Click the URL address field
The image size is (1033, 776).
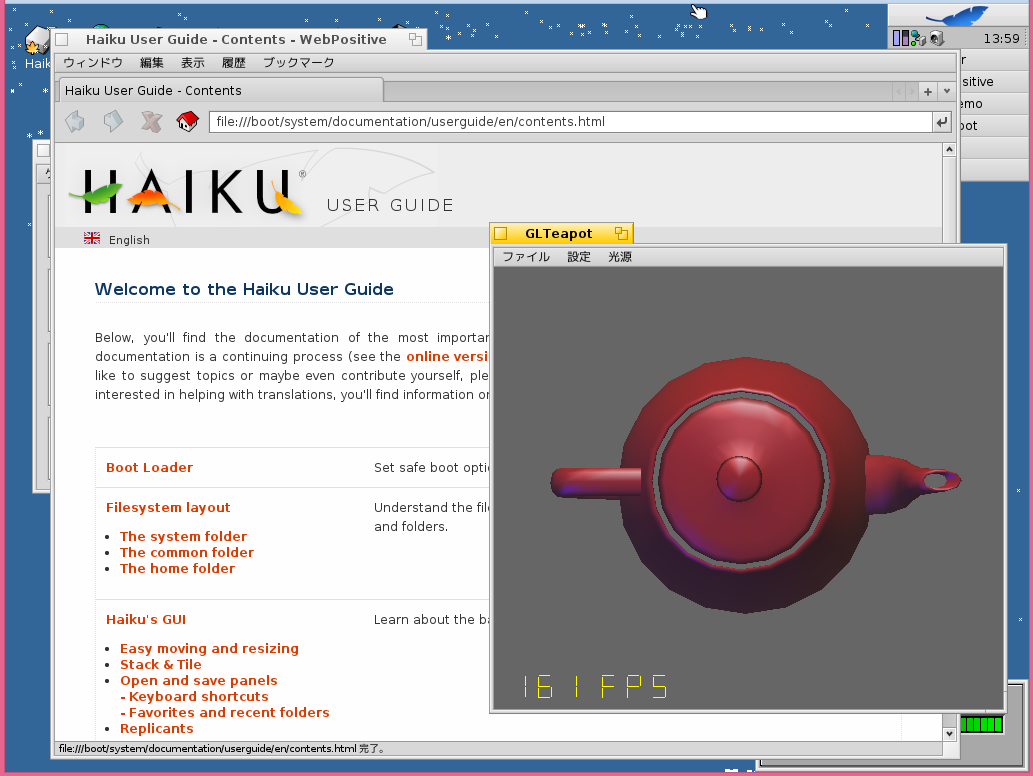pyautogui.click(x=568, y=122)
